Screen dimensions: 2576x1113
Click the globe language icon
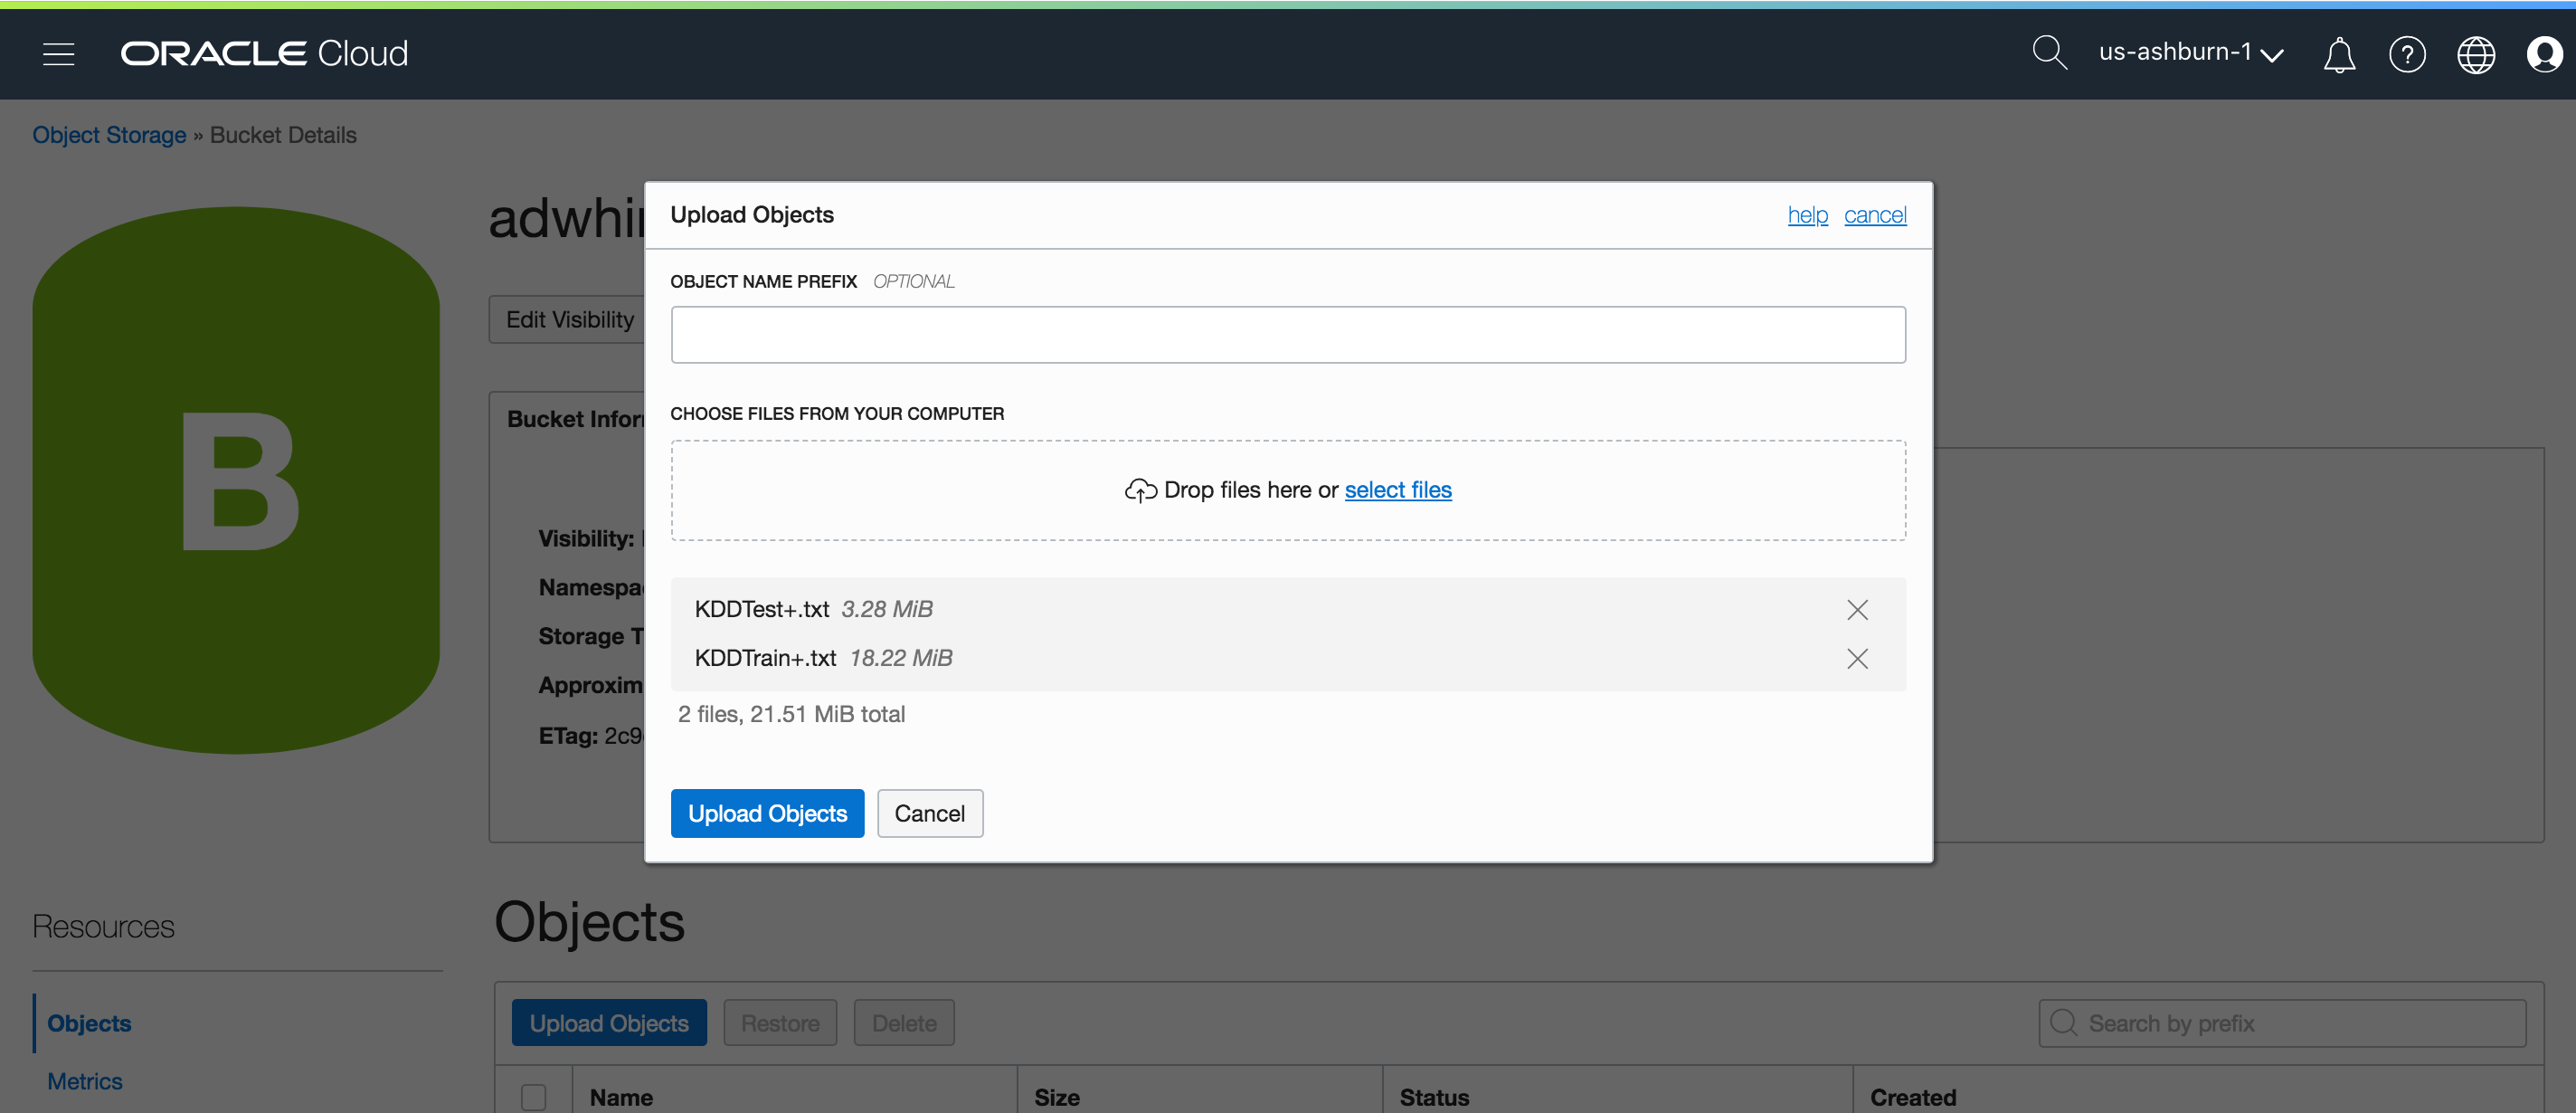(2475, 54)
